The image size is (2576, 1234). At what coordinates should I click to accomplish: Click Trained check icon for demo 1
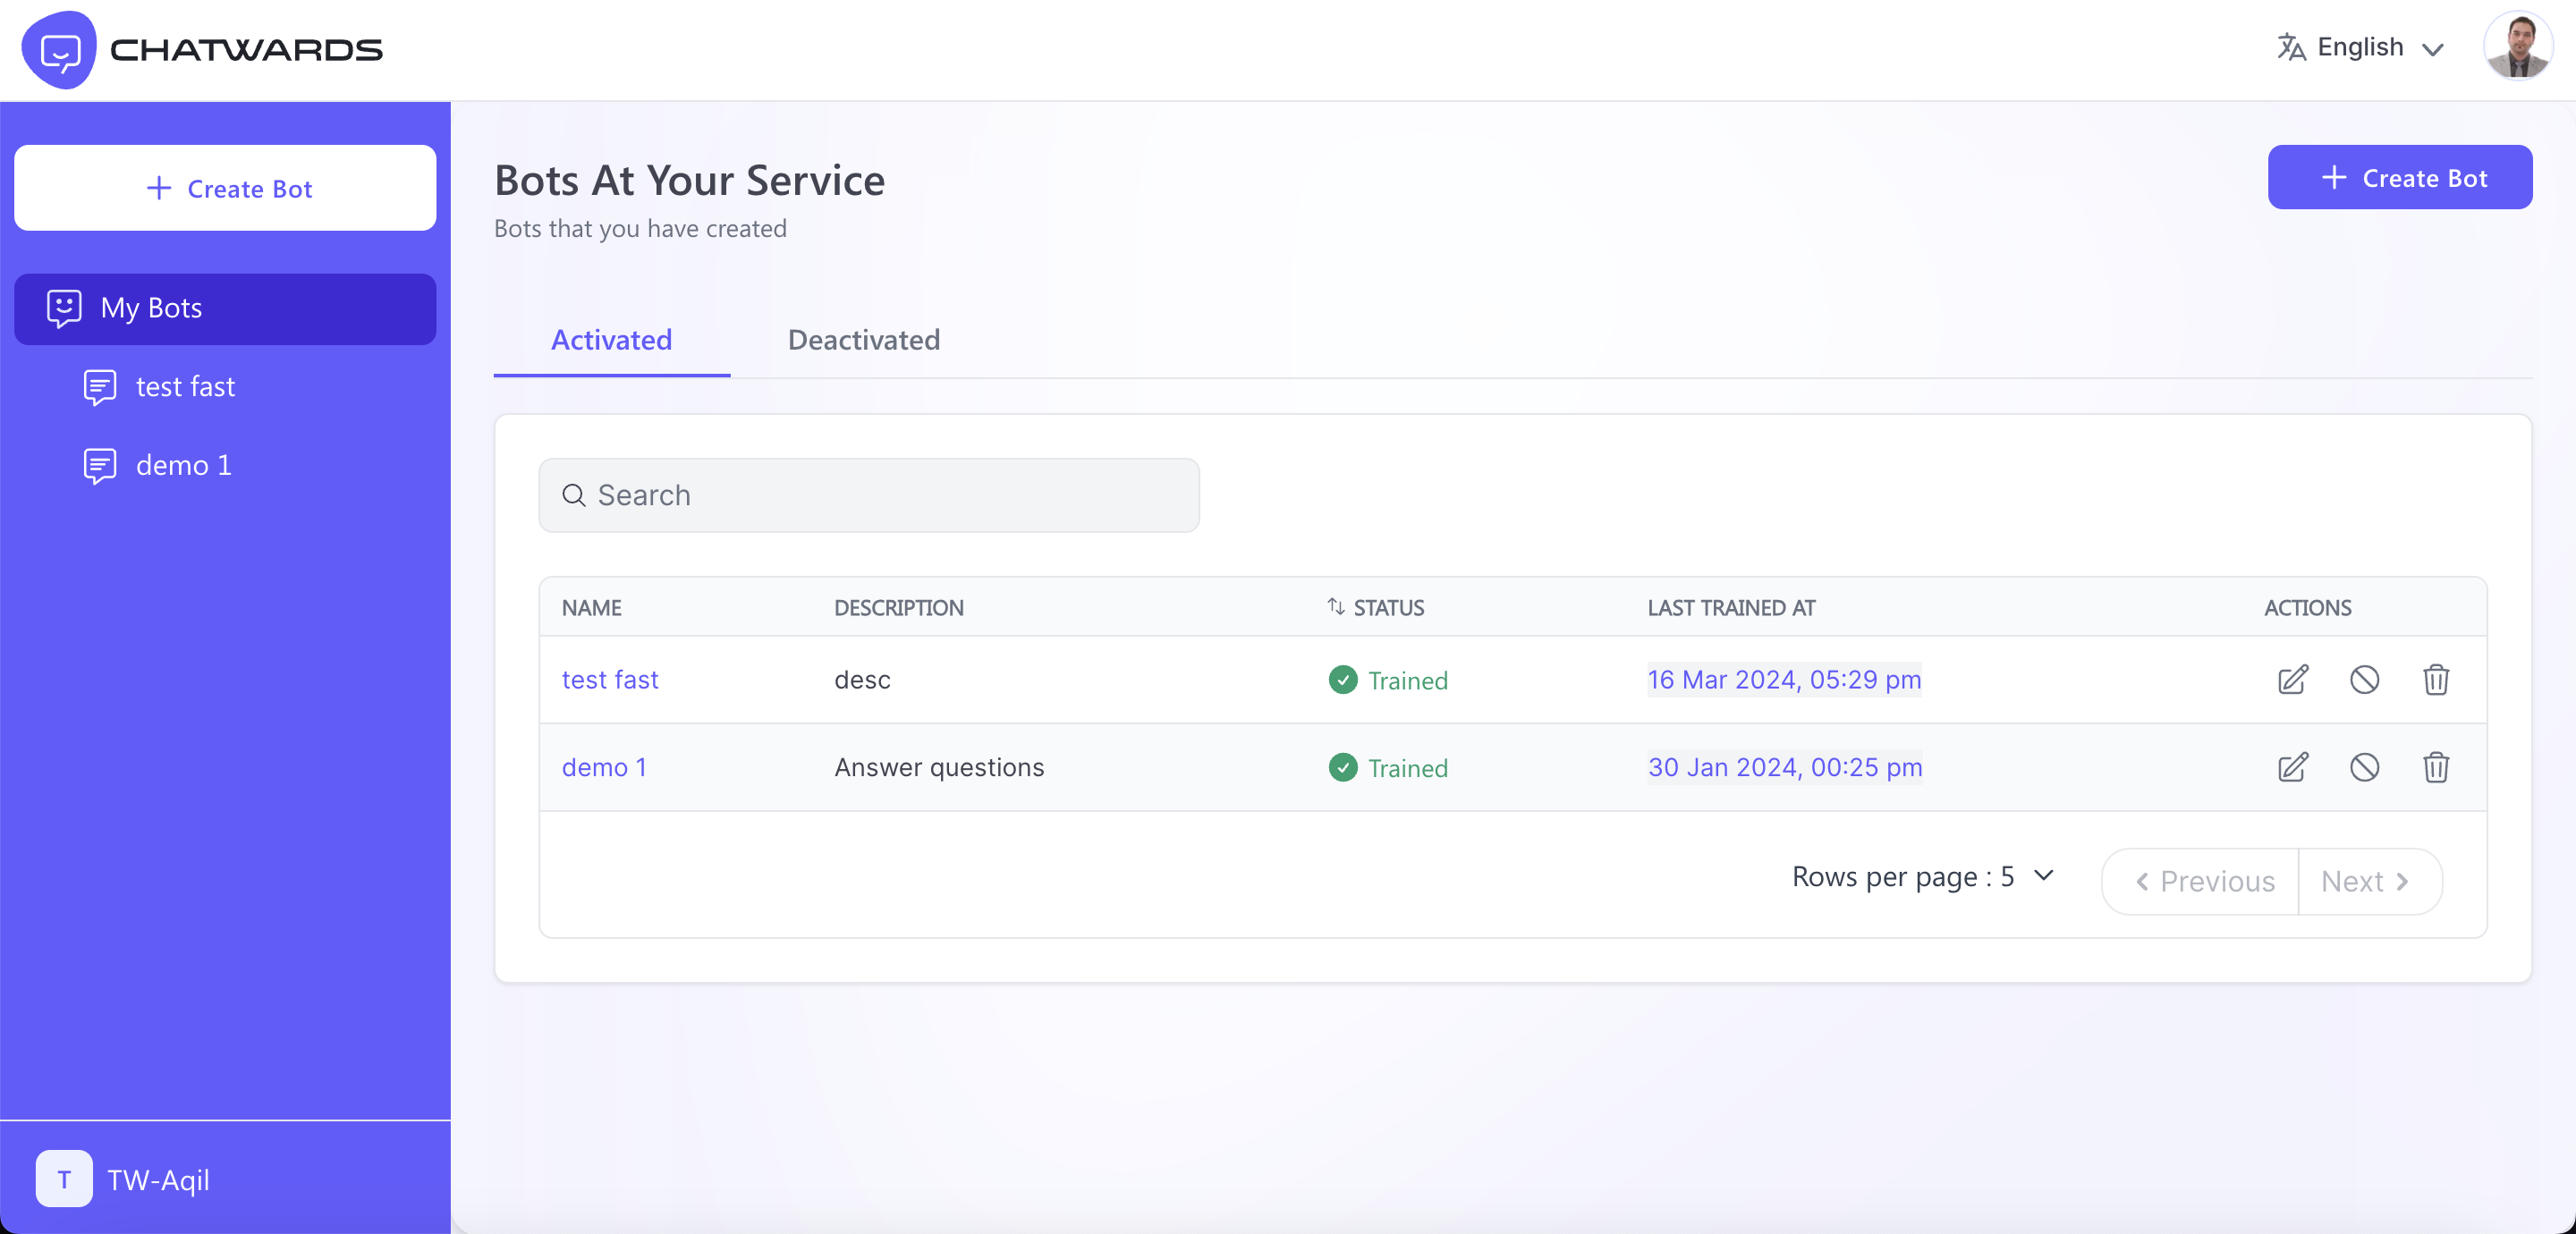coord(1342,767)
